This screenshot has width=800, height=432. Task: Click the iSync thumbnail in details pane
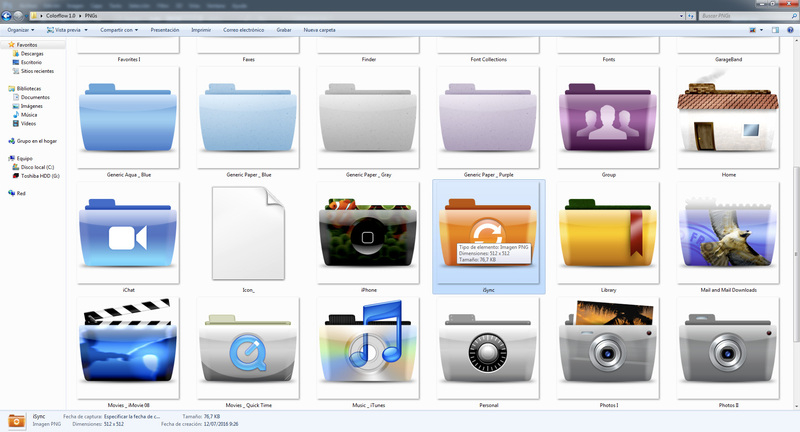tap(16, 421)
